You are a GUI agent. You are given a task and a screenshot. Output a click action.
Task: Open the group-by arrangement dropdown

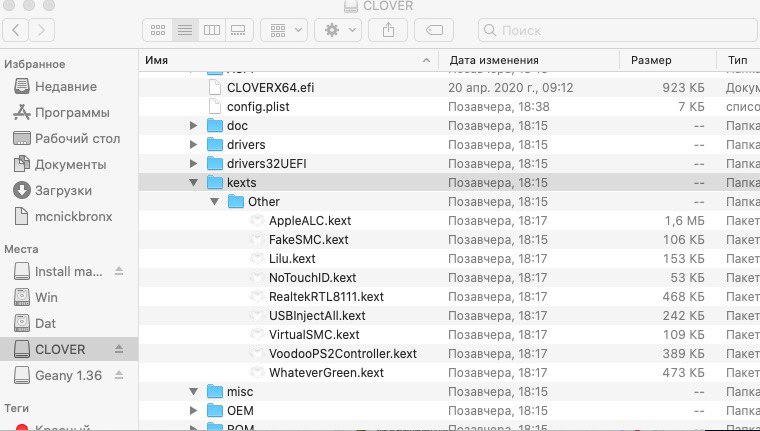(x=284, y=30)
